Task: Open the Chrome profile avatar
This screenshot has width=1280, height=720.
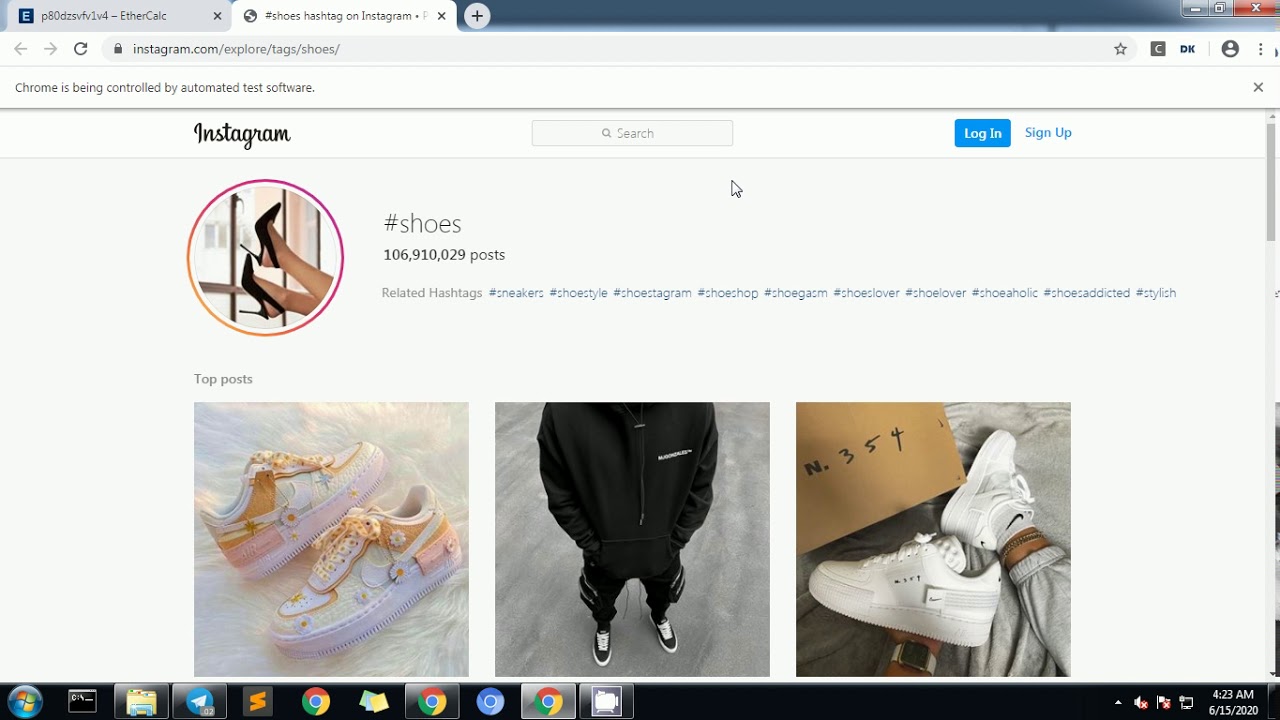Action: 1230,49
